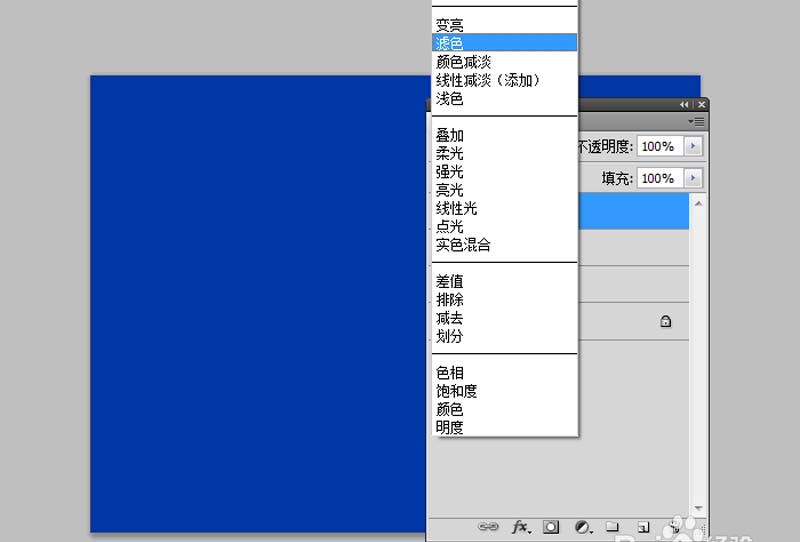Open the fx layer style menu
800x542 pixels.
[521, 526]
